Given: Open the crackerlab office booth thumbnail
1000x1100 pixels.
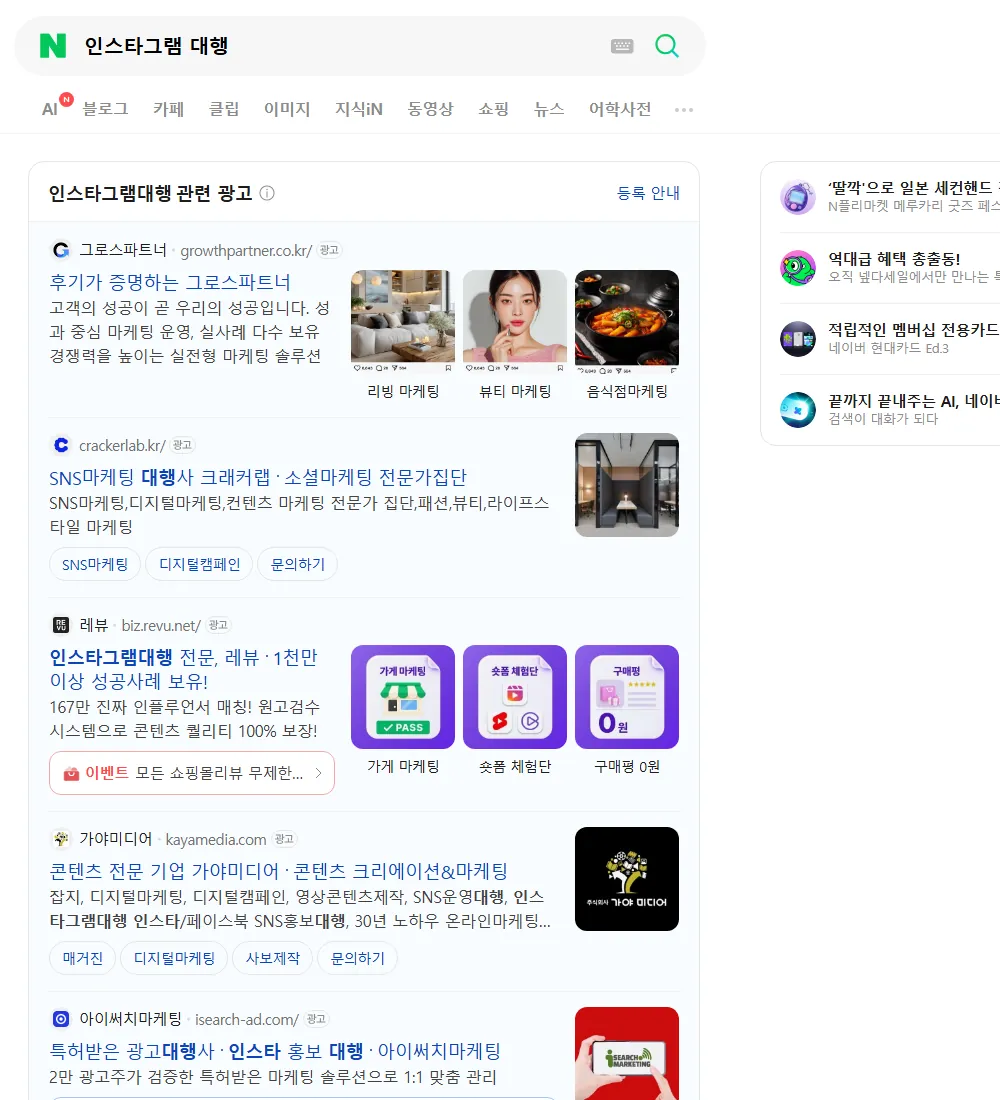Looking at the screenshot, I should [627, 485].
